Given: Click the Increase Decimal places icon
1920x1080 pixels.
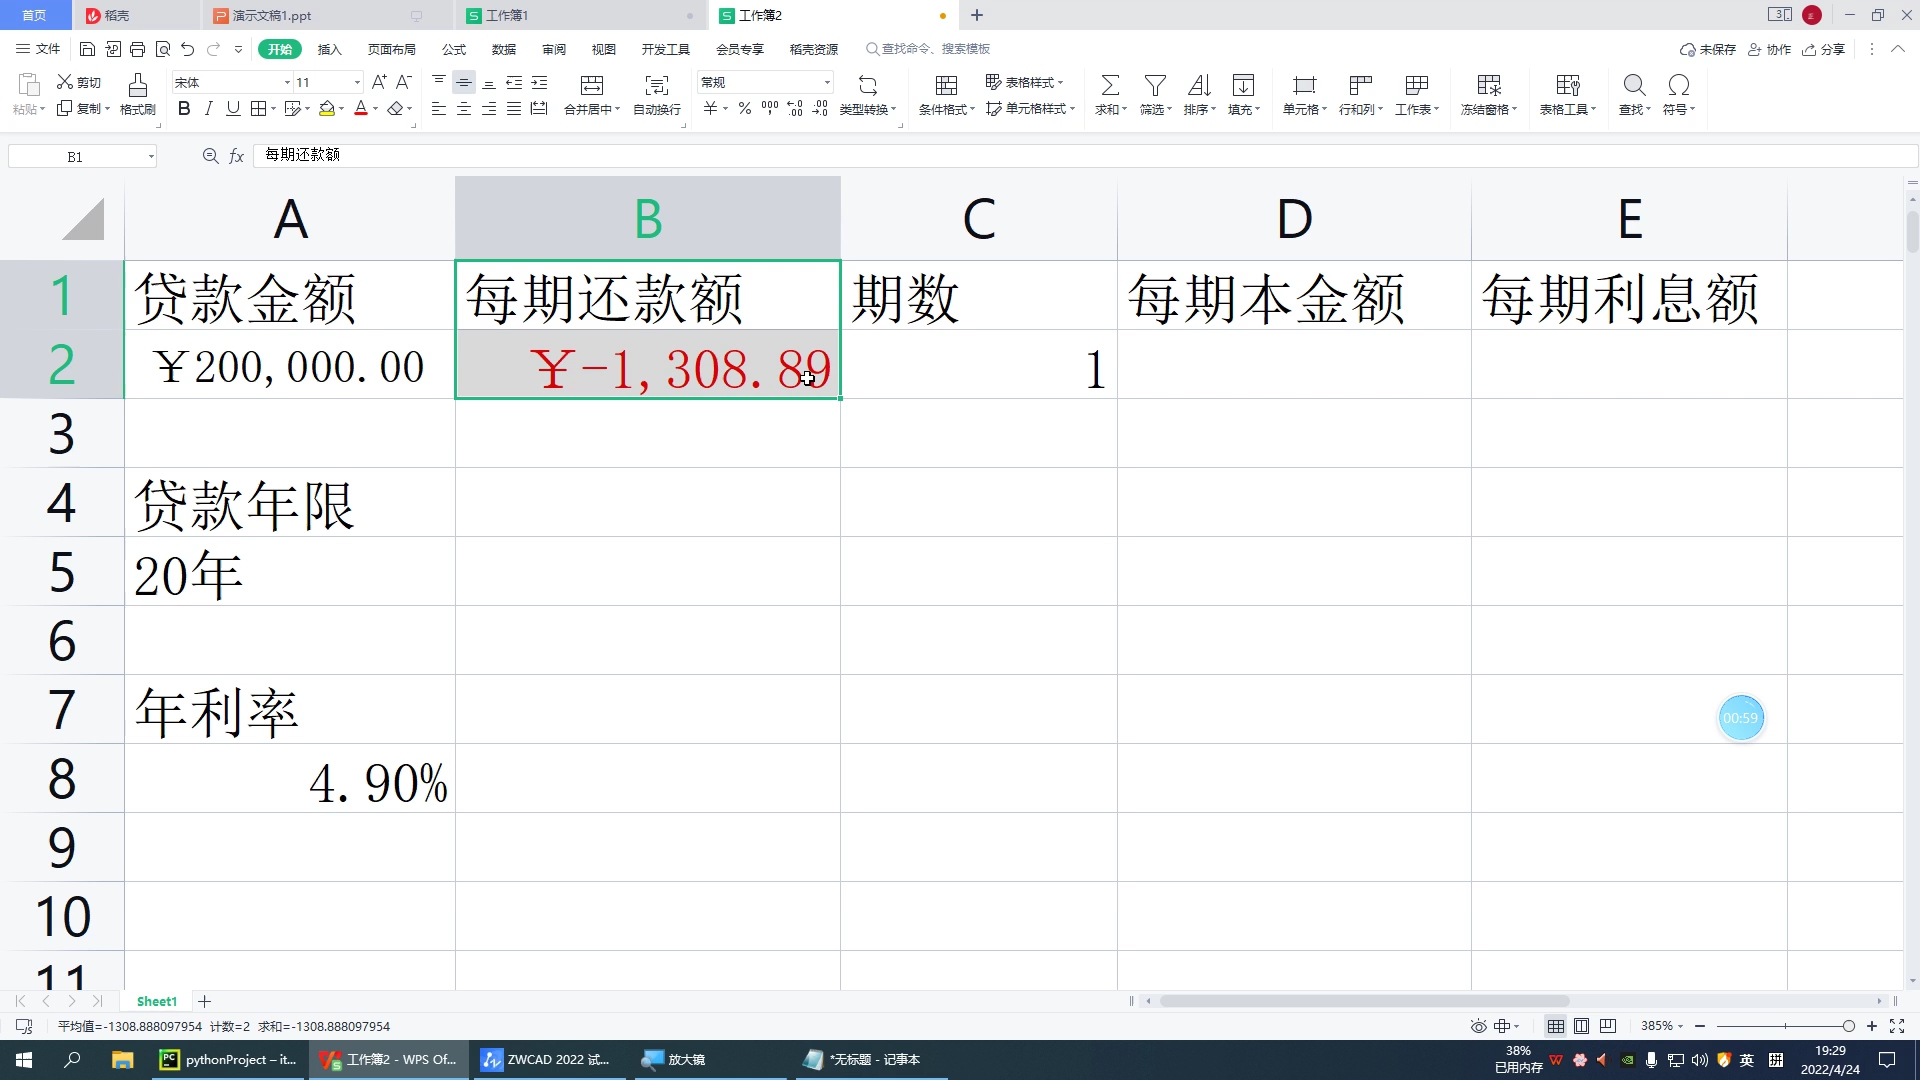Looking at the screenshot, I should coord(795,109).
